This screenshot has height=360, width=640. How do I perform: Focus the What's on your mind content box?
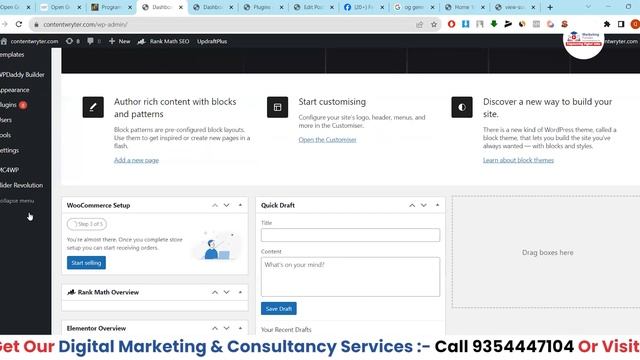point(350,277)
